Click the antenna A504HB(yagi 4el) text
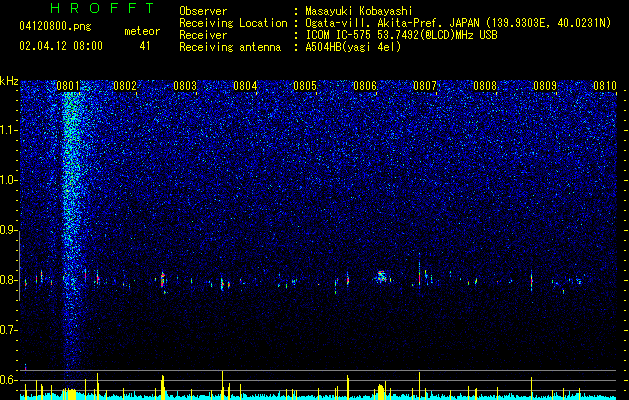The width and height of the screenshot is (629, 400). (353, 47)
